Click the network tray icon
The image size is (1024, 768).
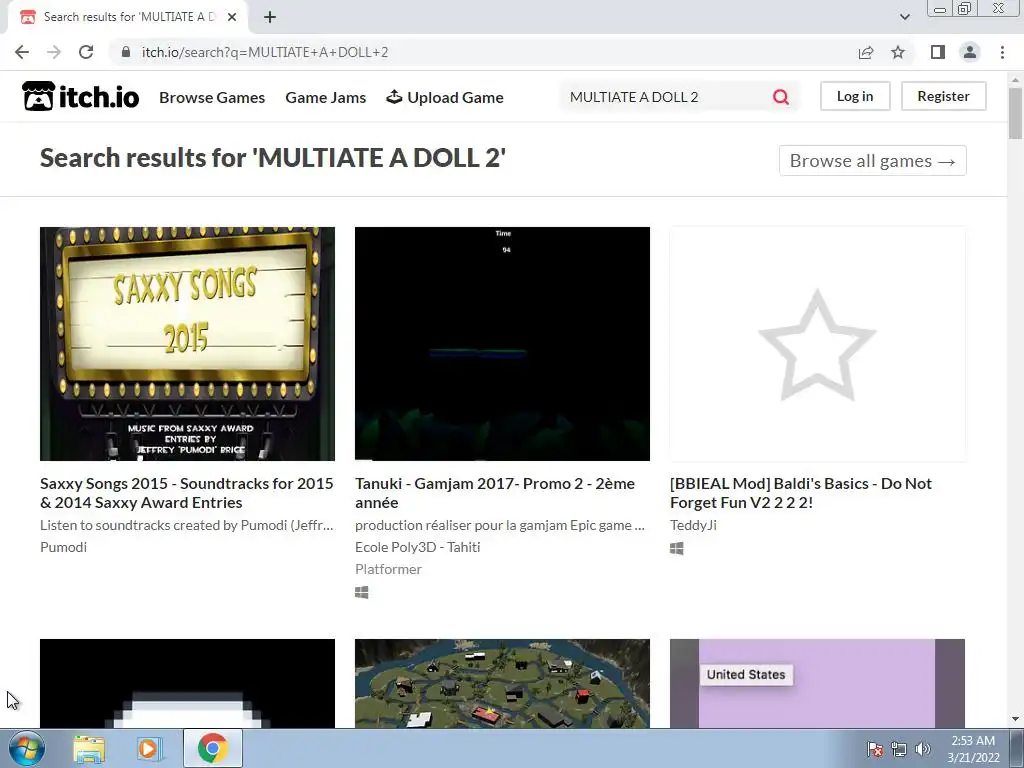pyautogui.click(x=899, y=749)
